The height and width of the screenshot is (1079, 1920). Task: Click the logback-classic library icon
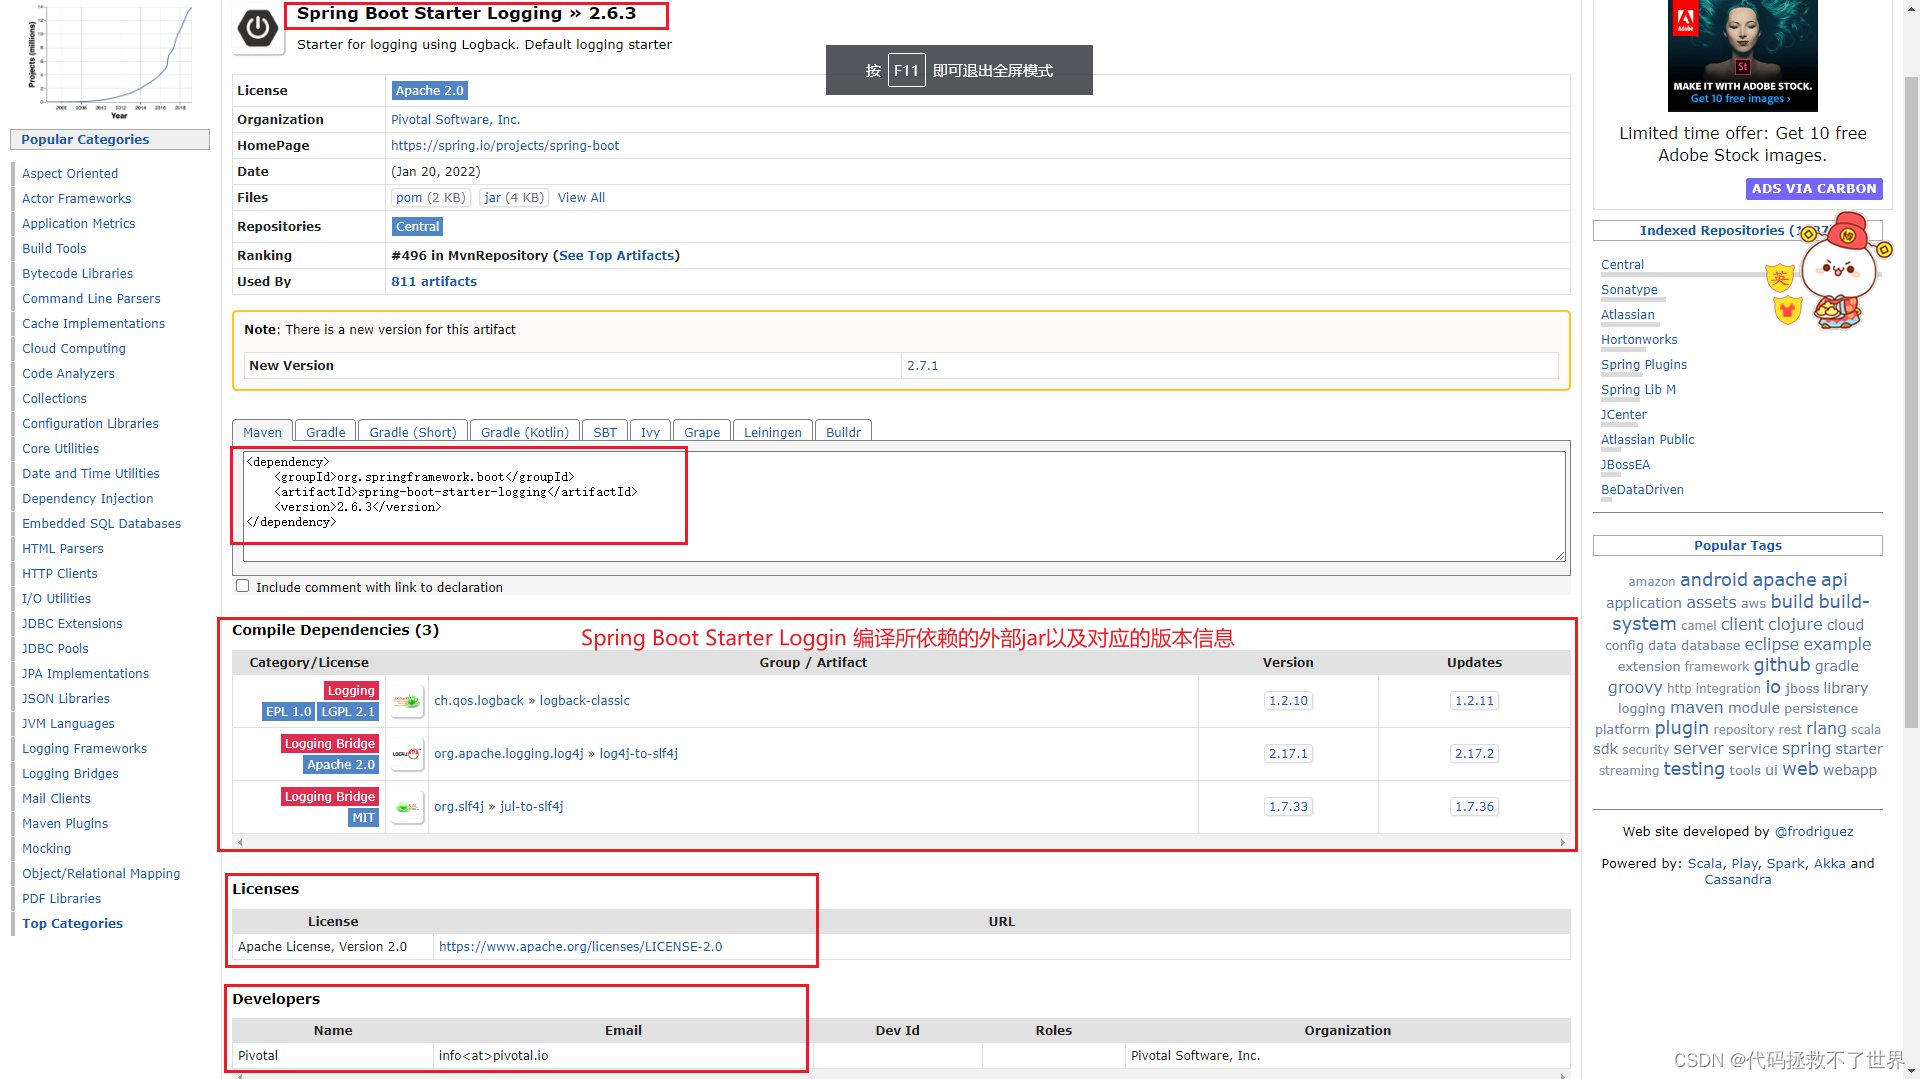[406, 701]
